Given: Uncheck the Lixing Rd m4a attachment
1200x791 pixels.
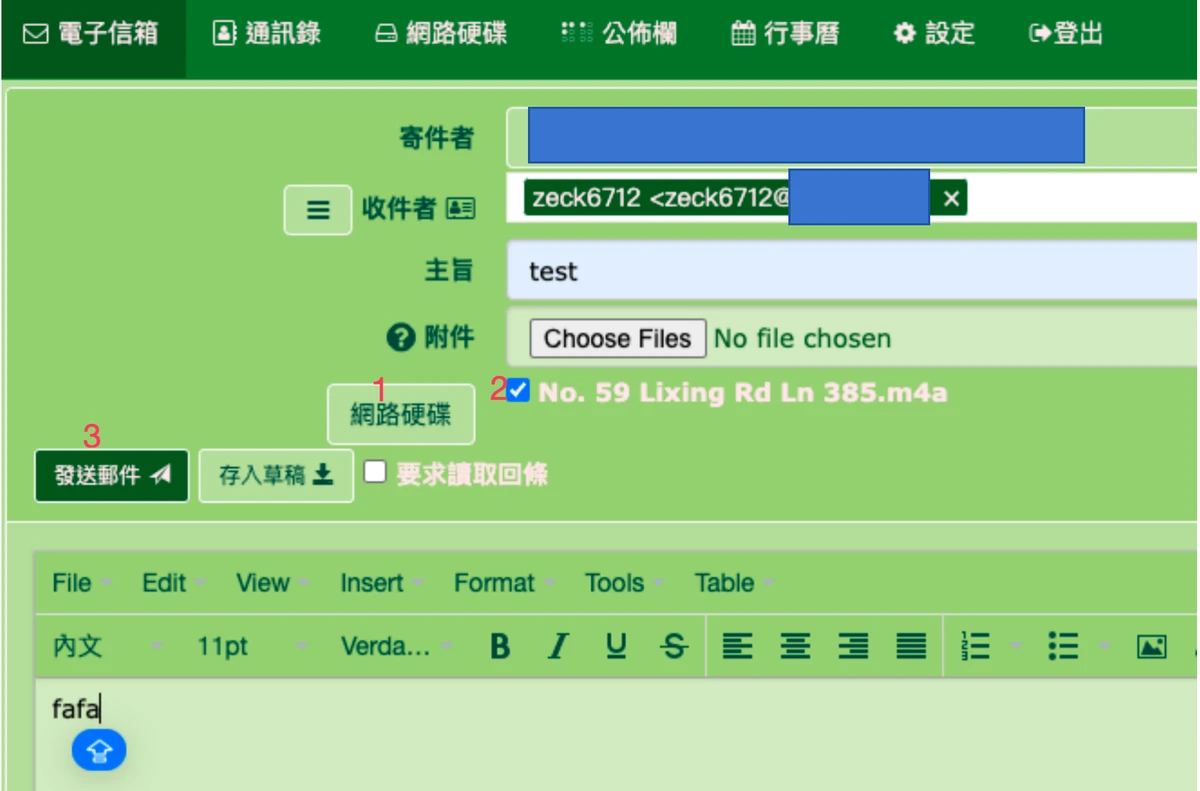Looking at the screenshot, I should (x=518, y=391).
